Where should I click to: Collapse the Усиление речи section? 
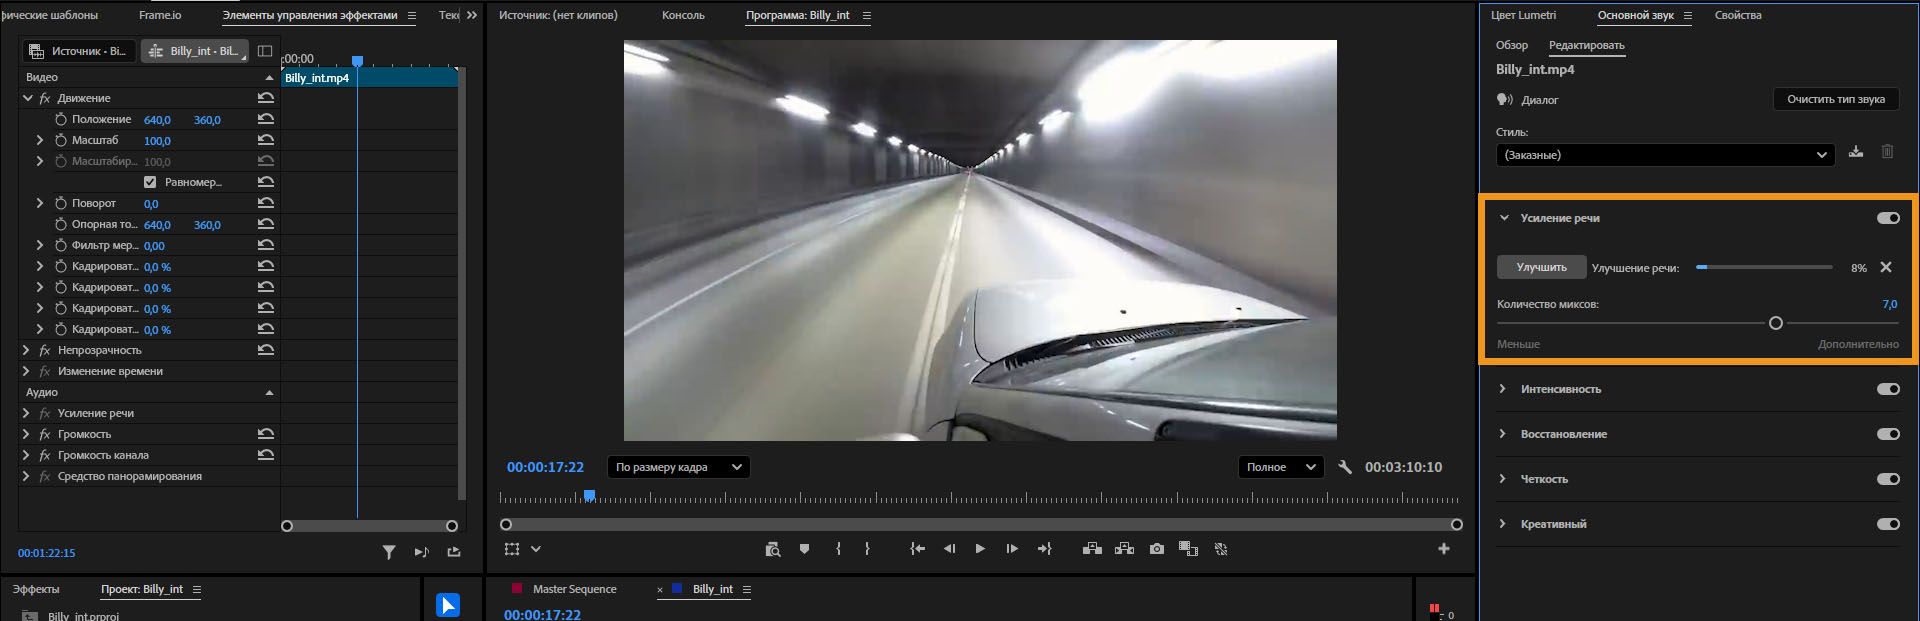(1503, 218)
